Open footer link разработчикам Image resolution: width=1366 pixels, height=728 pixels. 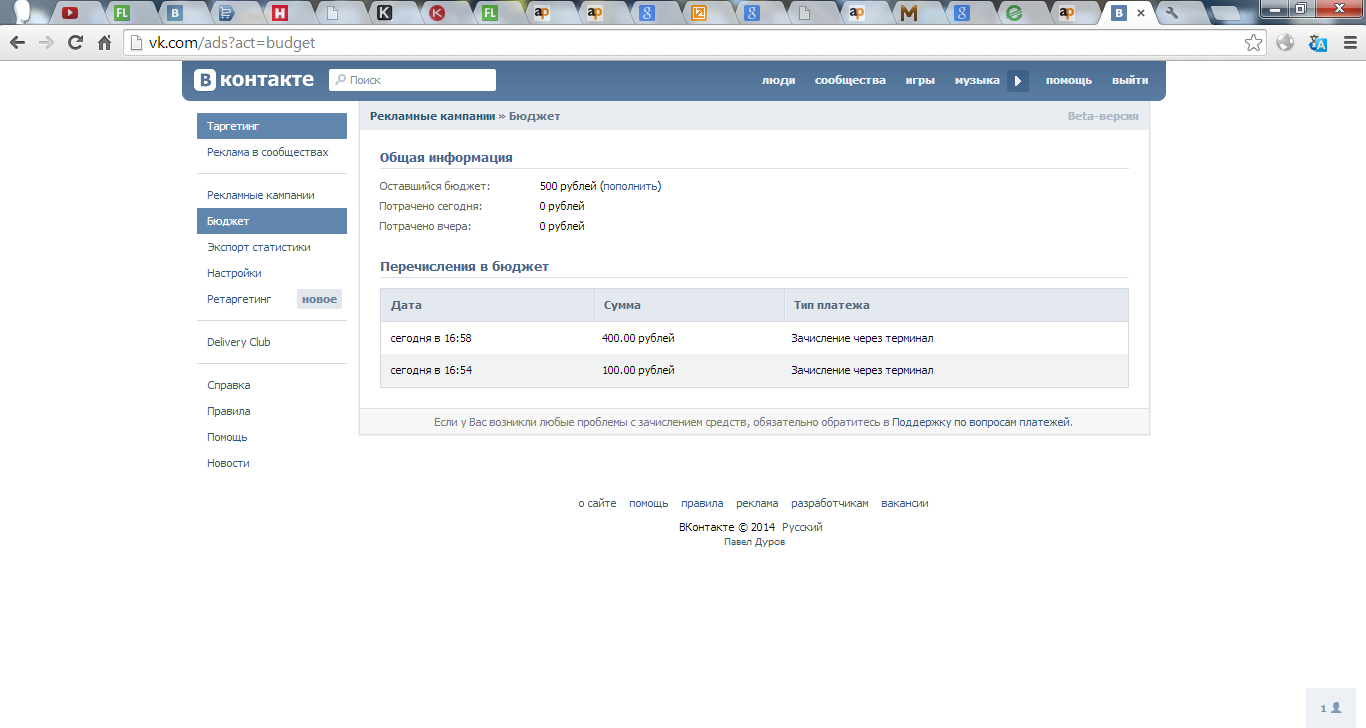click(830, 503)
